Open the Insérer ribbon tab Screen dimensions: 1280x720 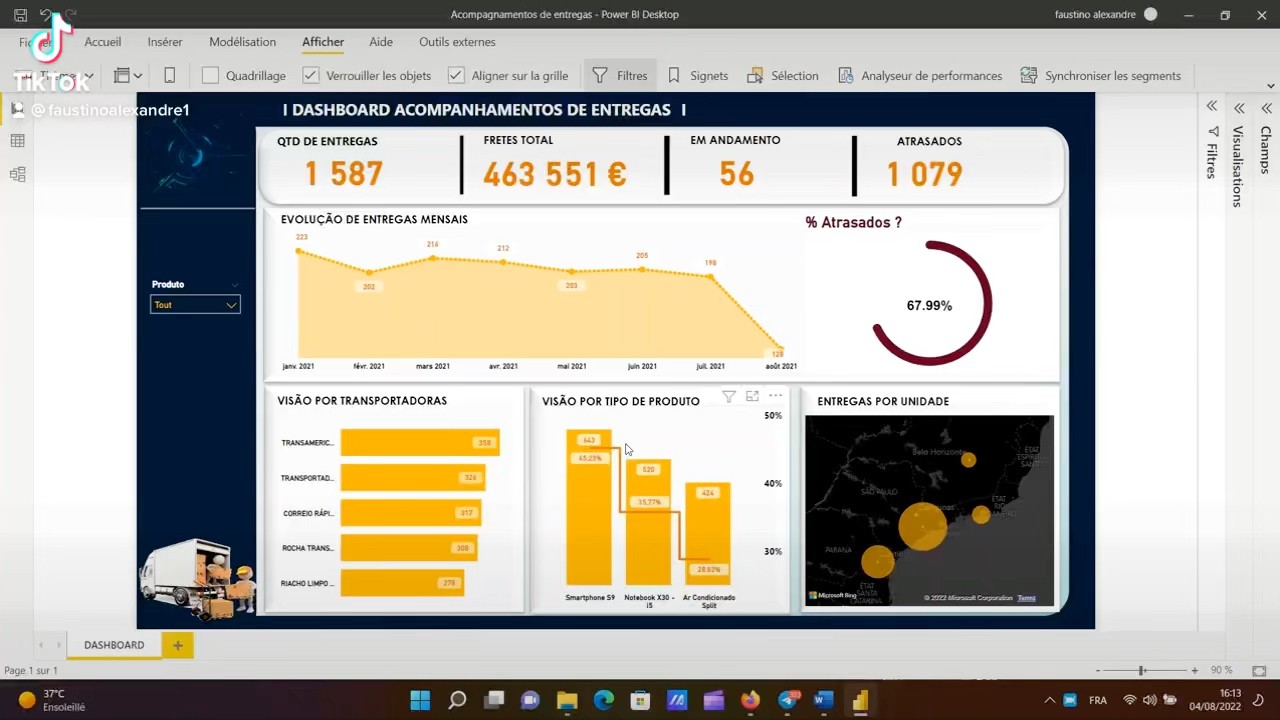click(x=165, y=42)
